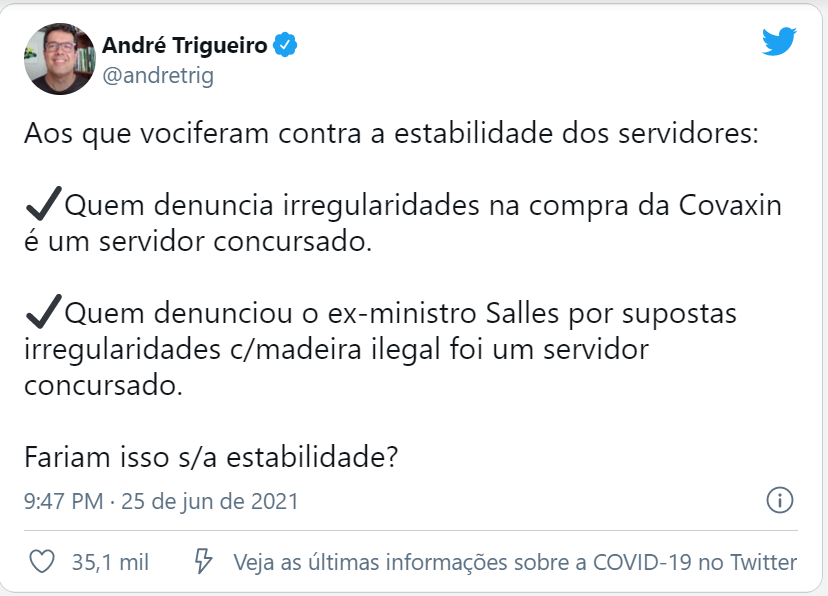Image resolution: width=828 pixels, height=596 pixels.
Task: Open the COVID-19 últimas informações link
Action: pos(515,562)
